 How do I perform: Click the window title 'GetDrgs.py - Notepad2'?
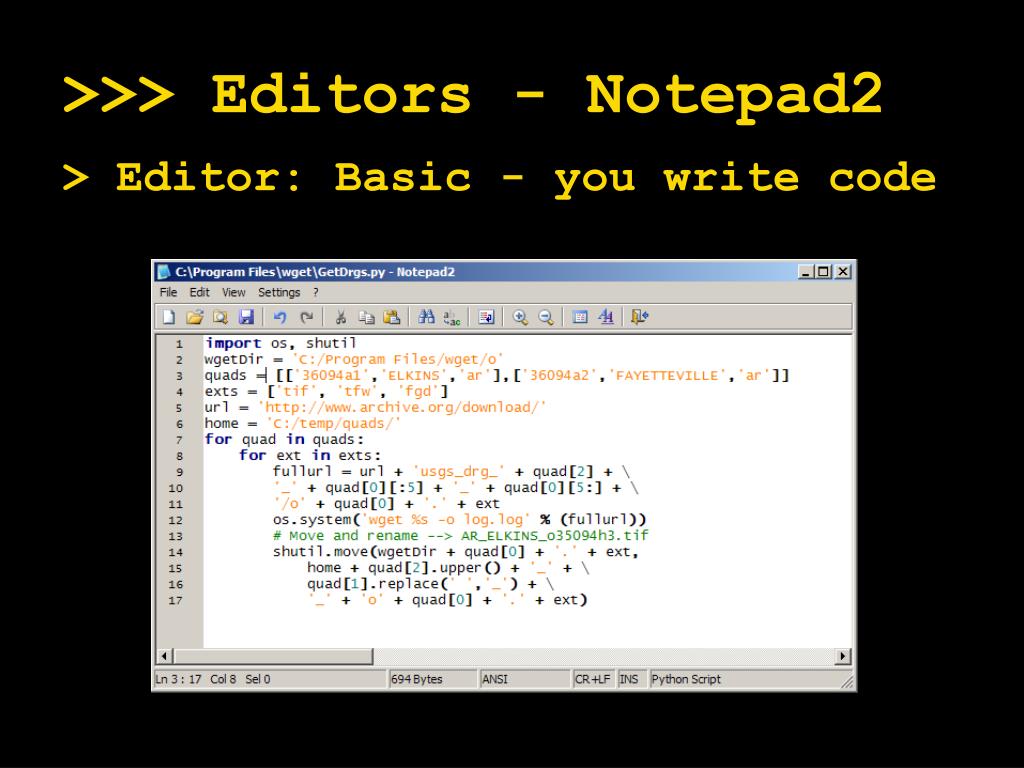(386, 272)
